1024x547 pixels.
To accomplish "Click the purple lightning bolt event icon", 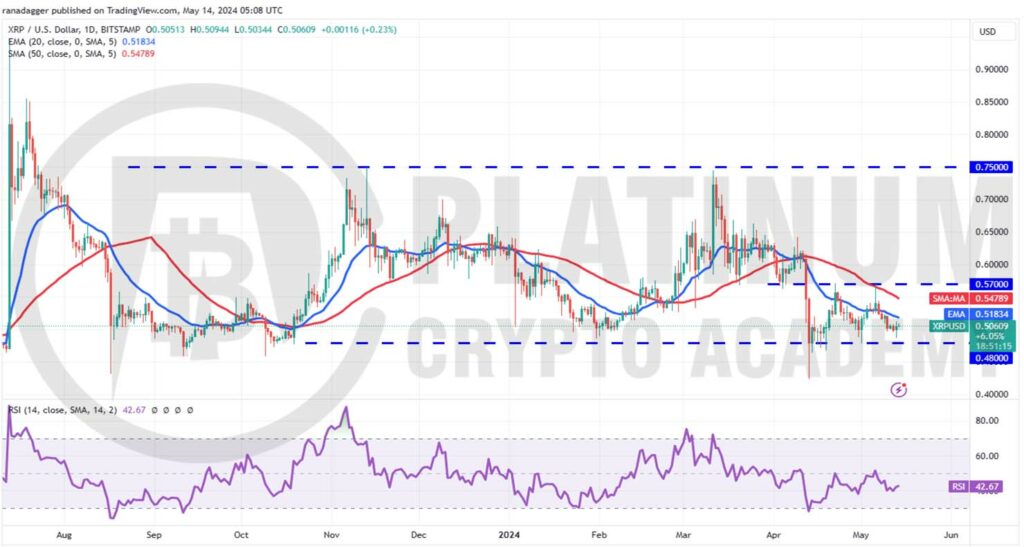I will (x=899, y=390).
